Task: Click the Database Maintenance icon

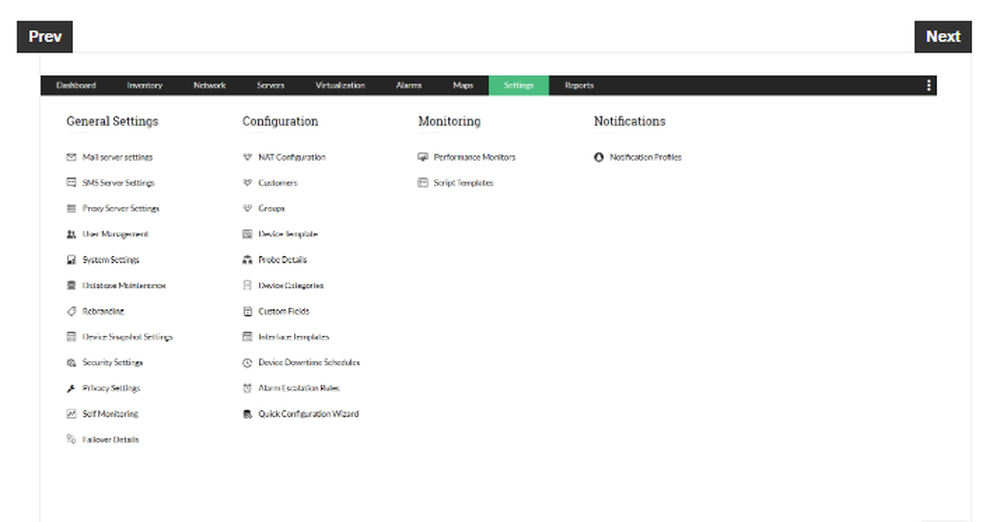Action: [x=71, y=285]
